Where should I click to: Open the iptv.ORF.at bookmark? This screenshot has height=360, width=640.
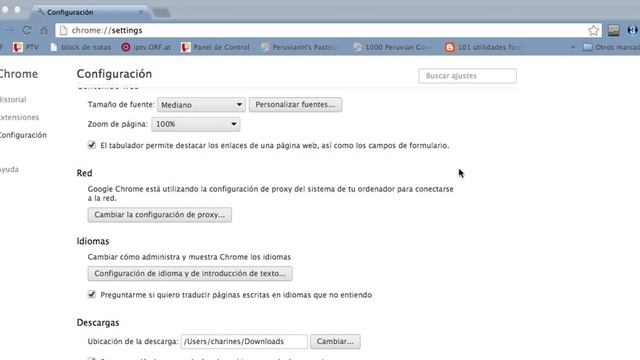146,47
